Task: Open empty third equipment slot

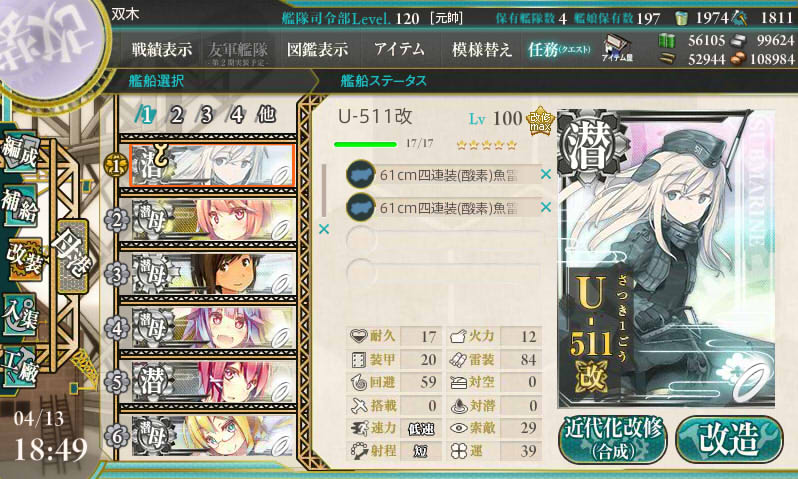Action: point(443,240)
